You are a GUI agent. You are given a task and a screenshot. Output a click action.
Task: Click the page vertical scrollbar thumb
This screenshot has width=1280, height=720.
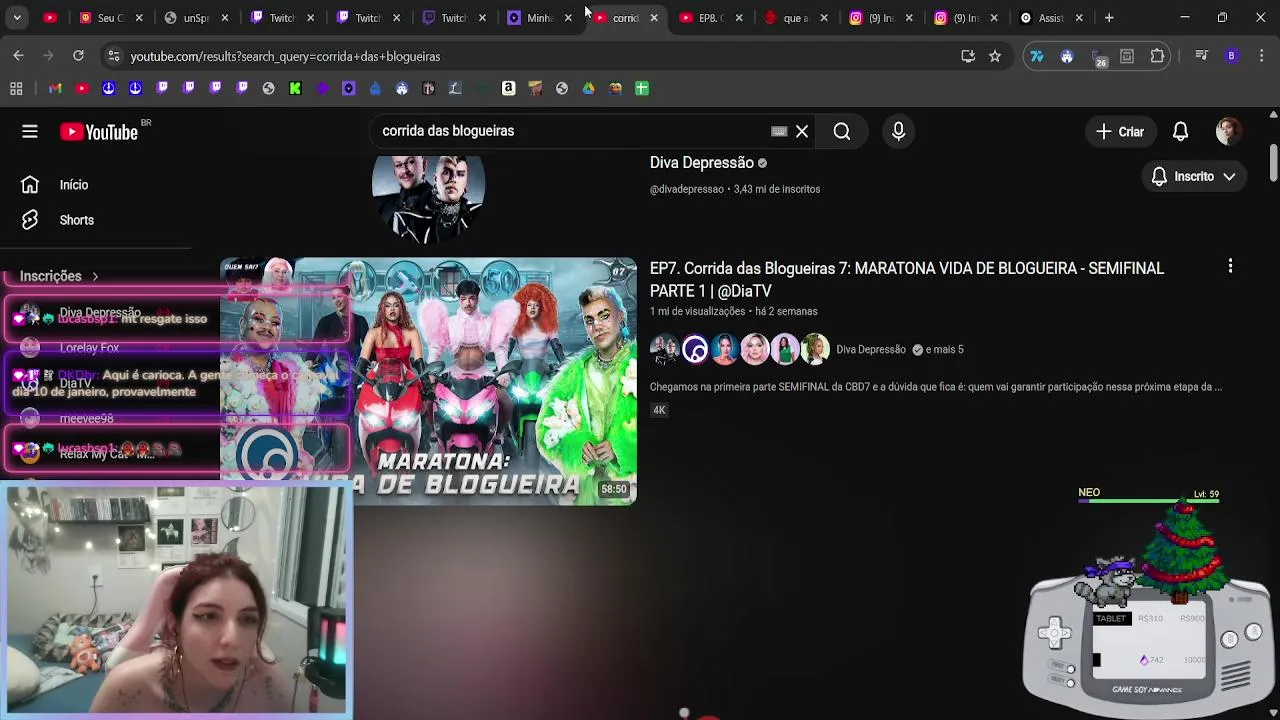click(x=1273, y=163)
